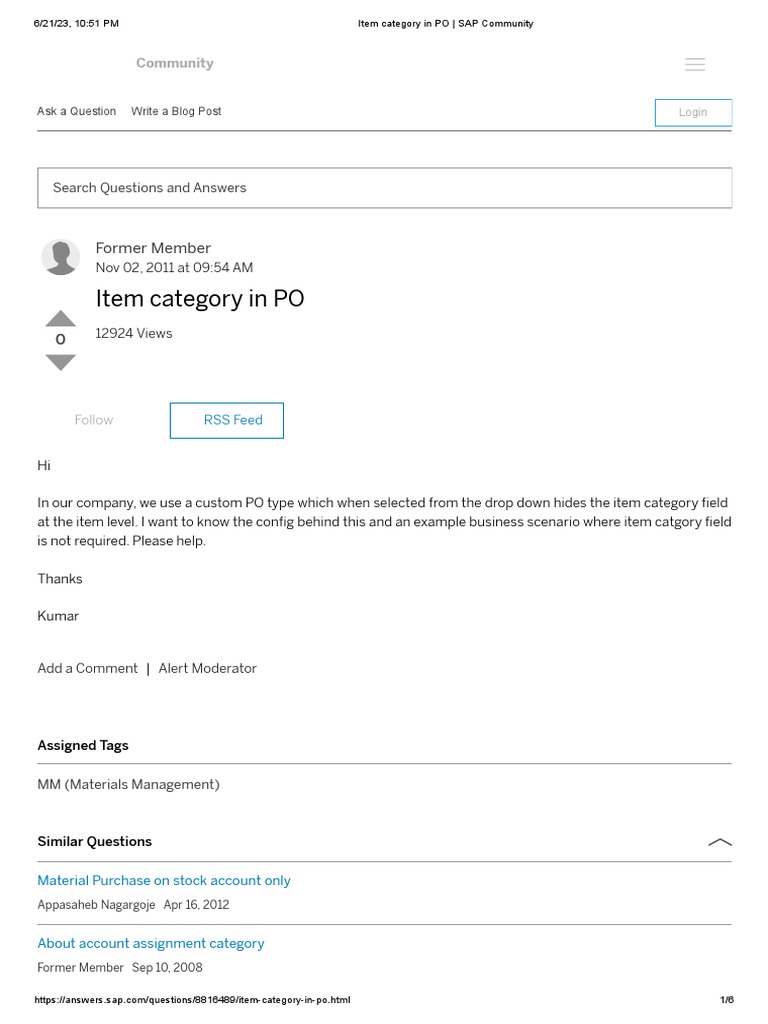The height and width of the screenshot is (1024, 768).
Task: Click the upvote arrow on question
Action: pos(61,318)
